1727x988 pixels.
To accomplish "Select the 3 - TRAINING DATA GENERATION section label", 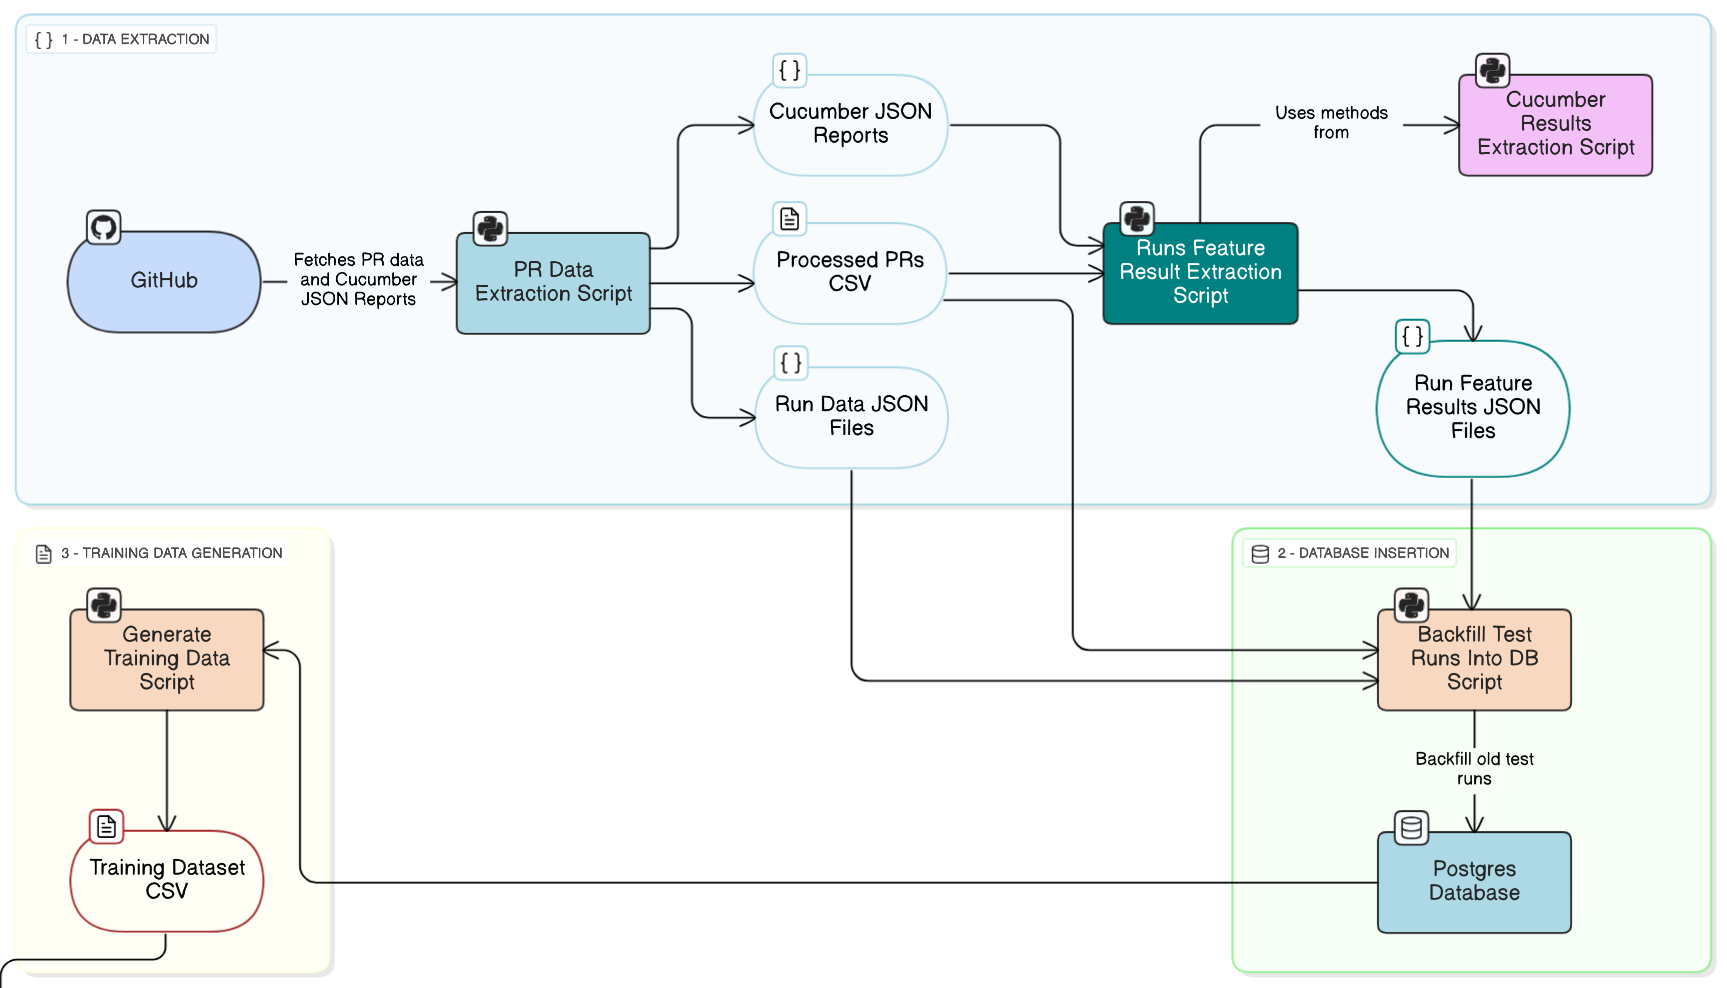I will pyautogui.click(x=170, y=552).
